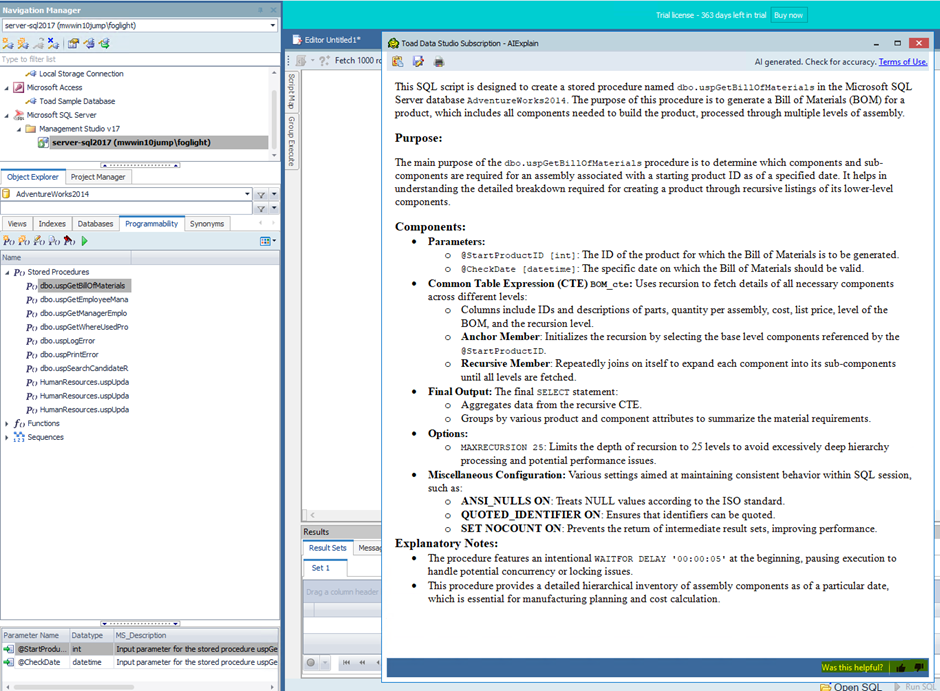Click the create stored procedure icon
The width and height of the screenshot is (940, 691).
(x=8, y=241)
